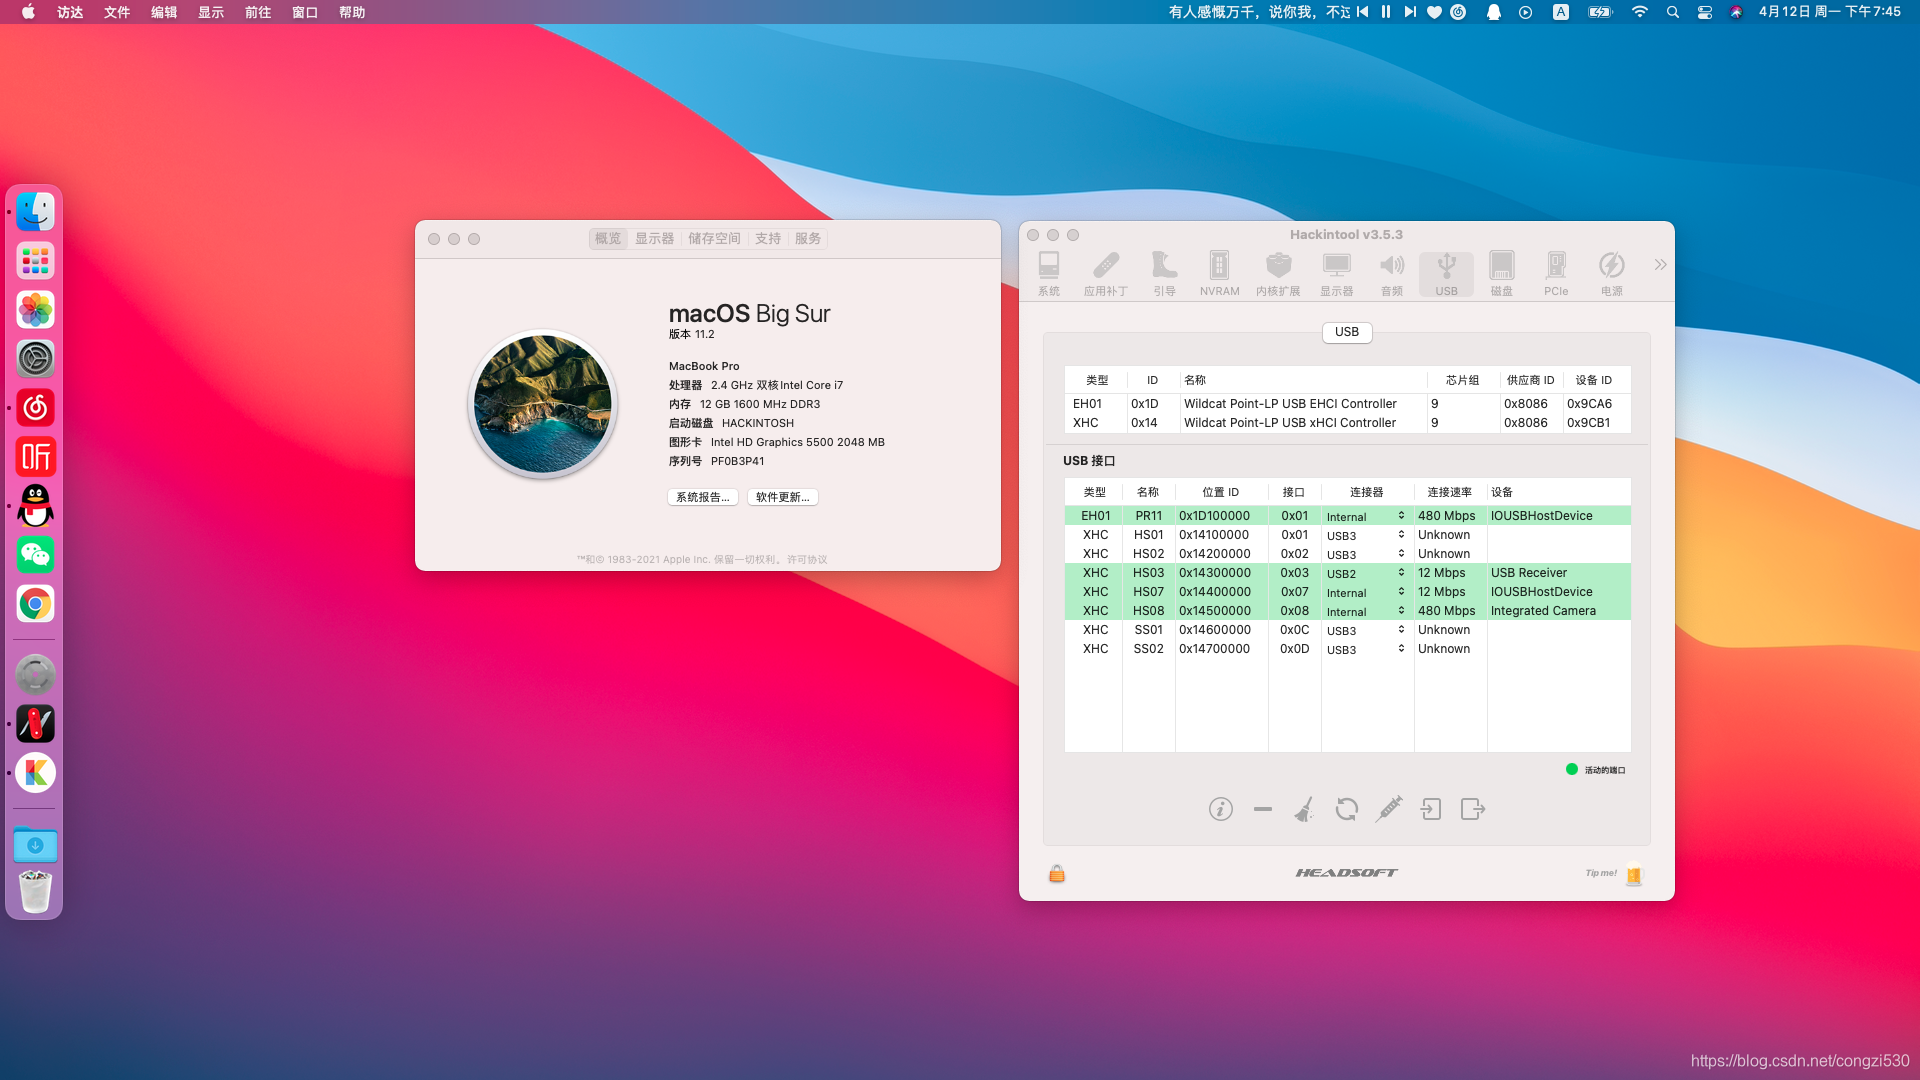Inject USB ports with syringe icon
1920x1080 pixels.
click(x=1389, y=809)
